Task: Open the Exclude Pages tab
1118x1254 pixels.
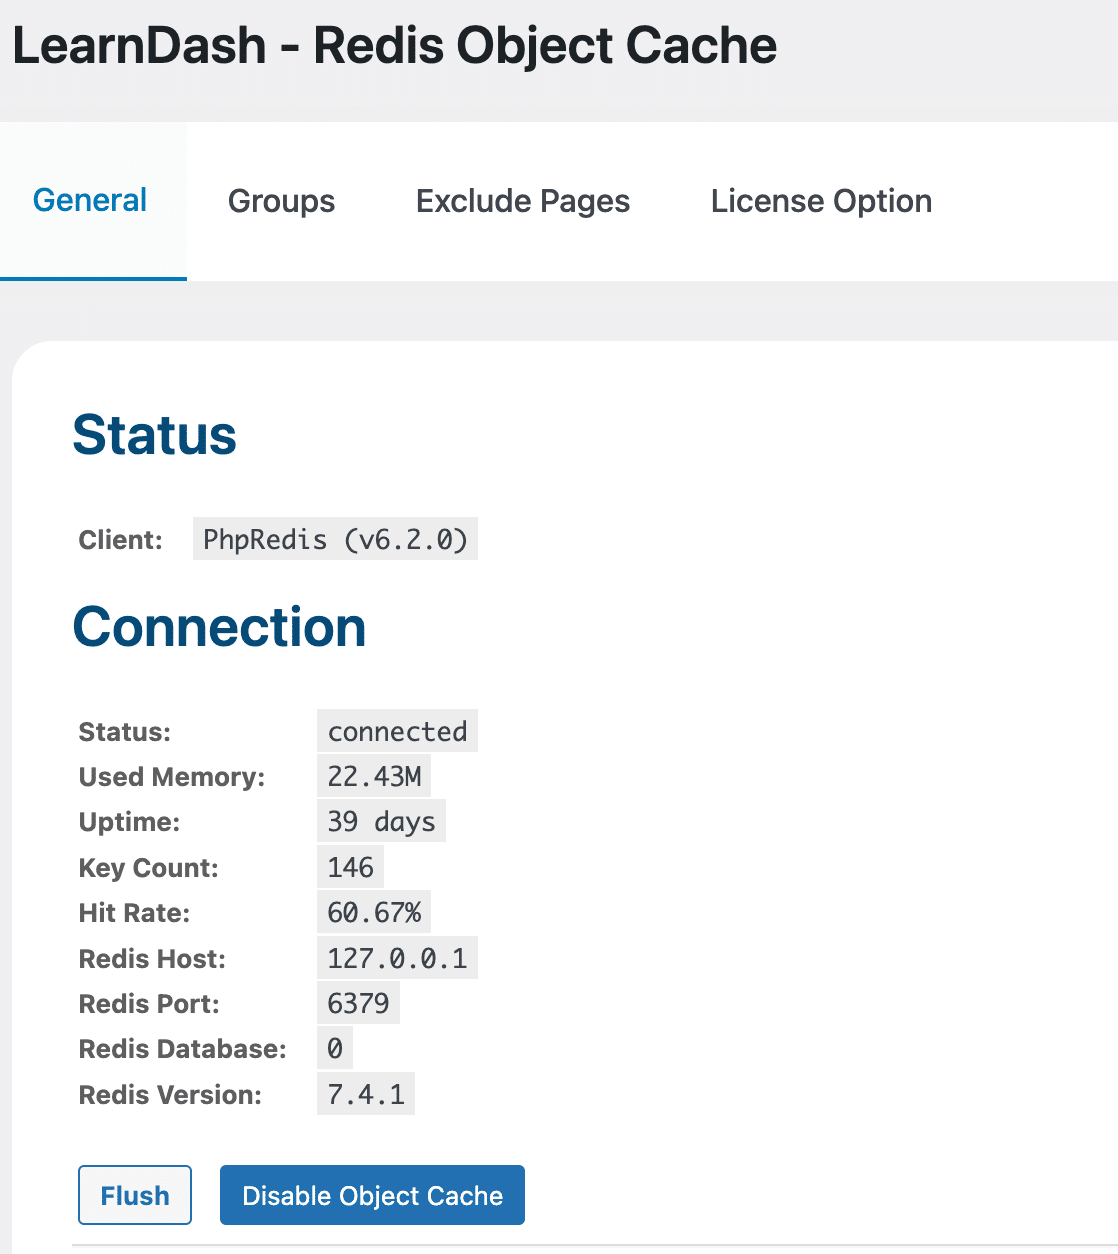Action: pyautogui.click(x=523, y=201)
